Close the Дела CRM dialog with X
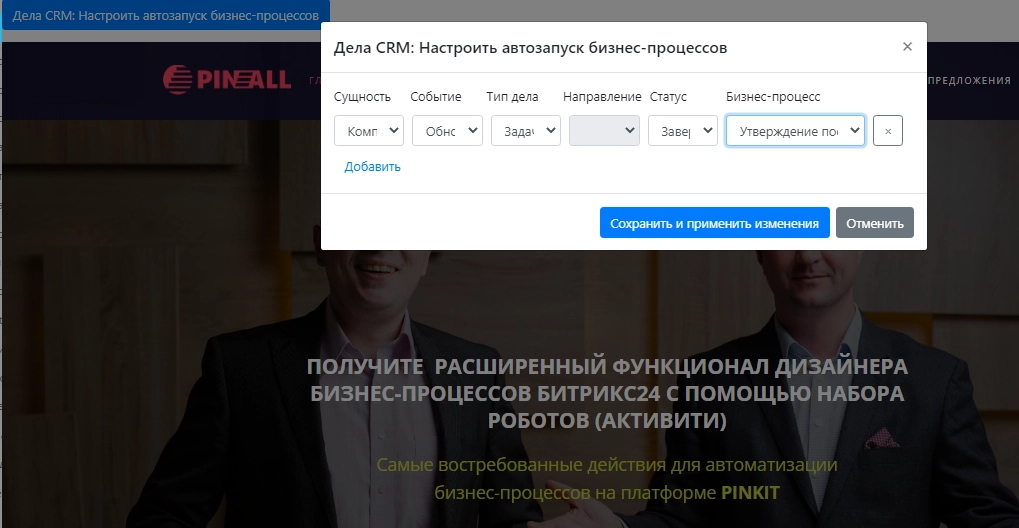This screenshot has width=1019, height=528. tap(907, 46)
